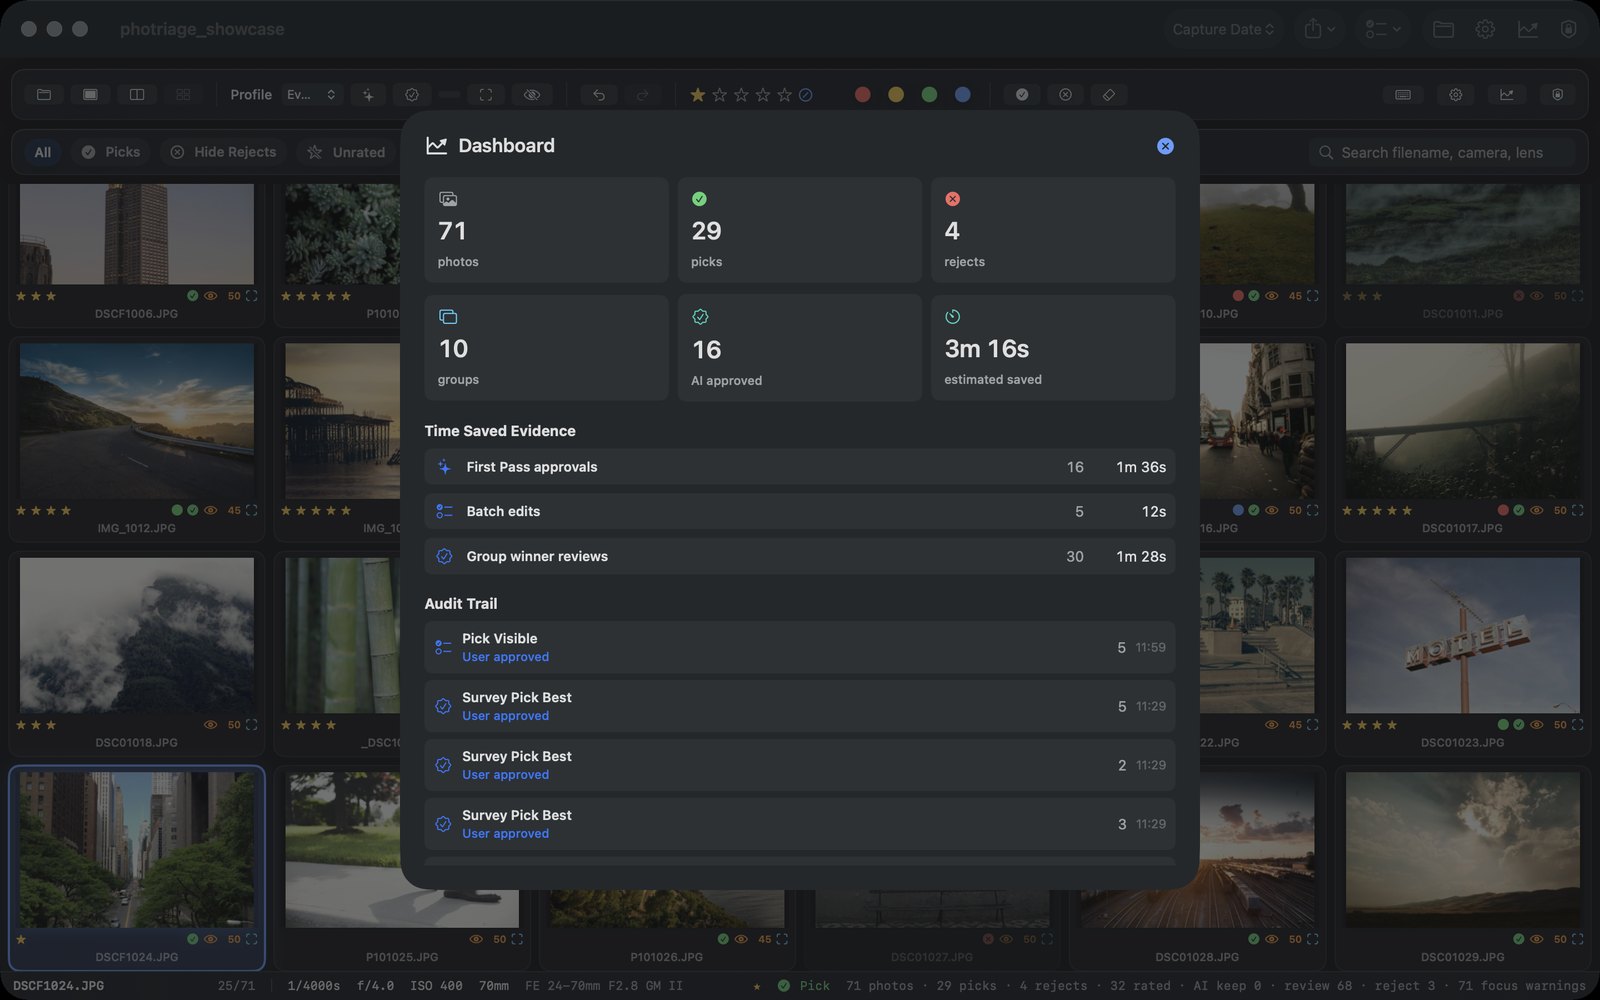This screenshot has width=1600, height=1000.
Task: Apply the green color label
Action: click(x=929, y=94)
